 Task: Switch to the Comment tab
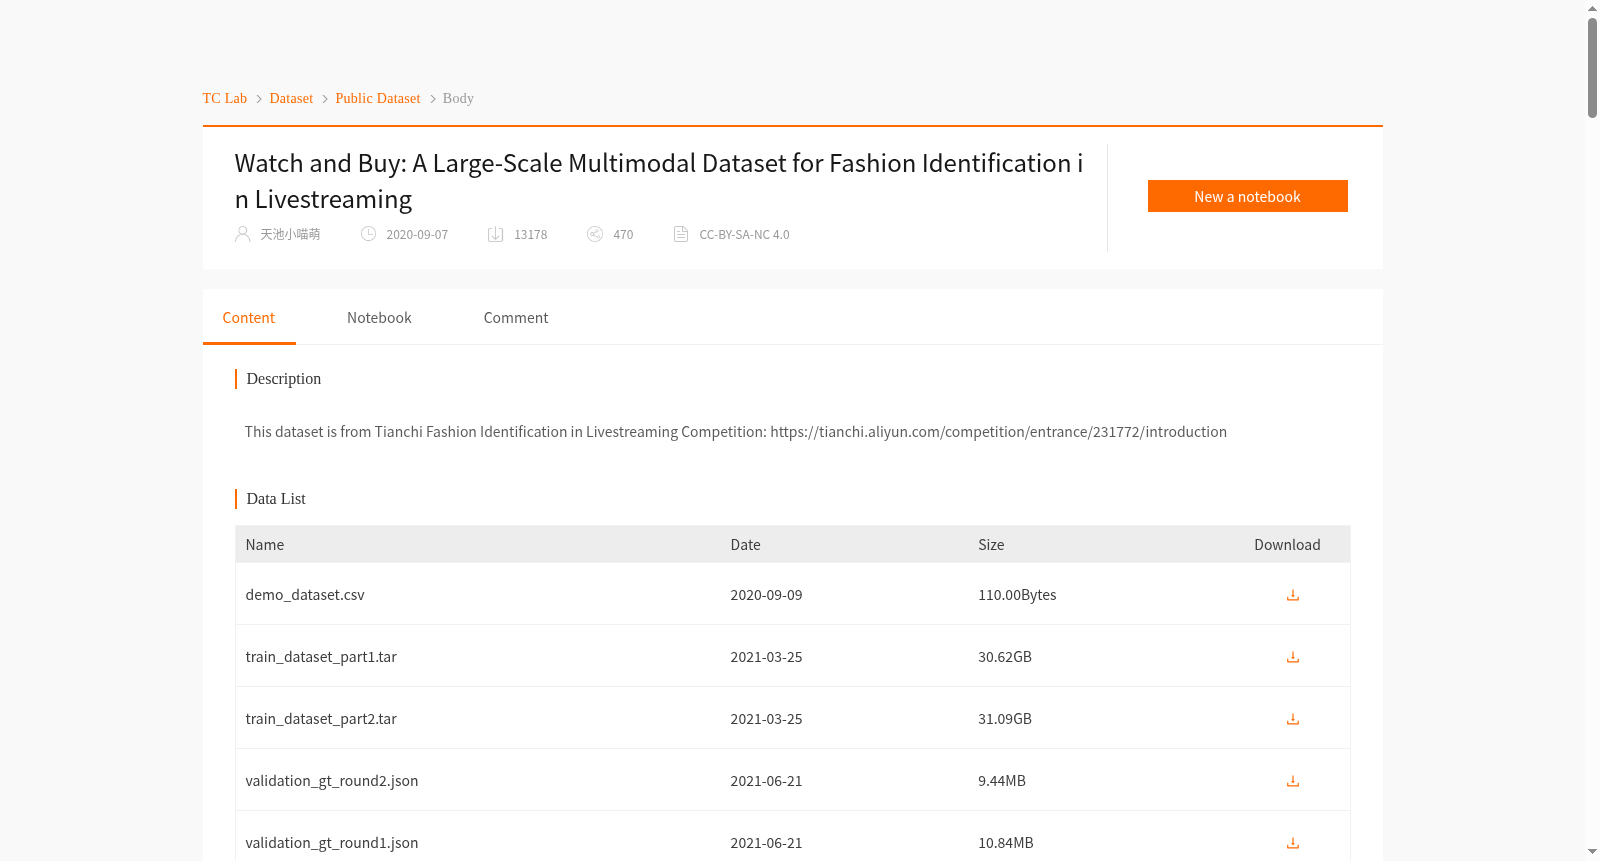click(516, 318)
